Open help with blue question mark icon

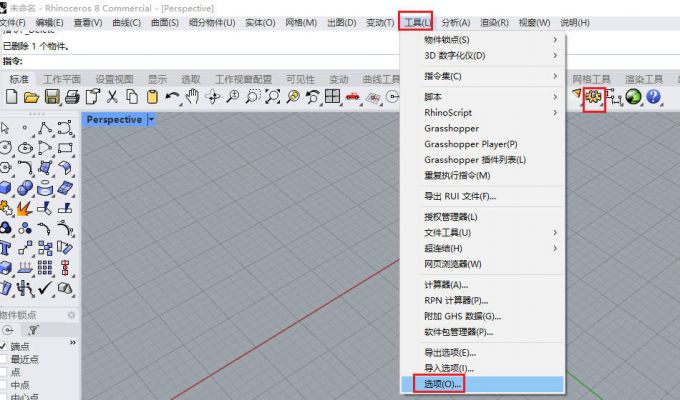coord(653,96)
